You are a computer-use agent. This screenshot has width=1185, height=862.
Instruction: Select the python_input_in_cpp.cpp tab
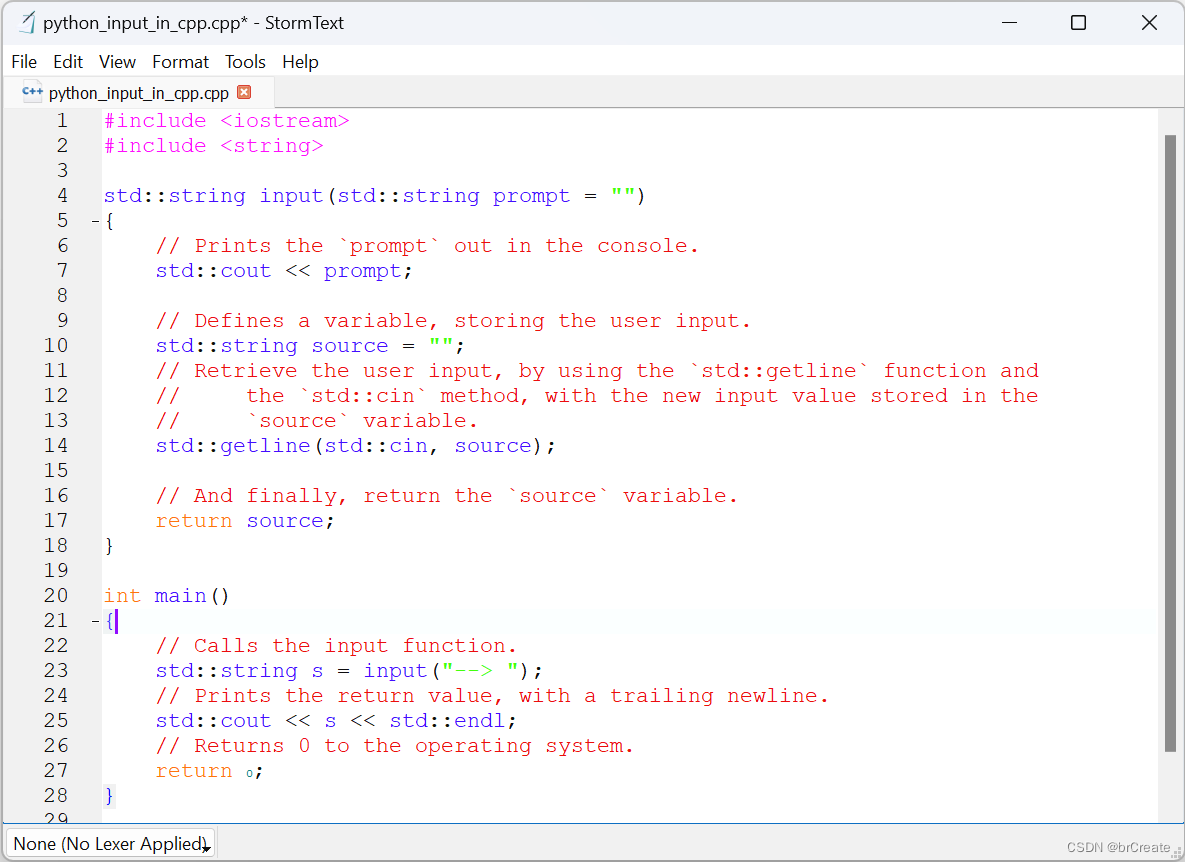(138, 93)
